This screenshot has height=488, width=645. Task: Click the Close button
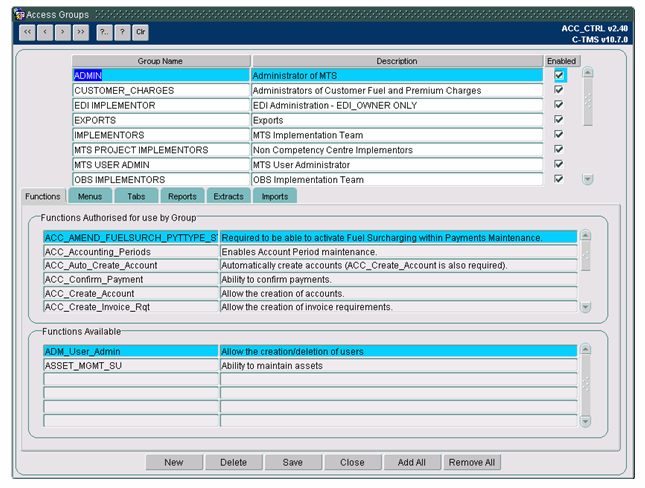coord(353,462)
